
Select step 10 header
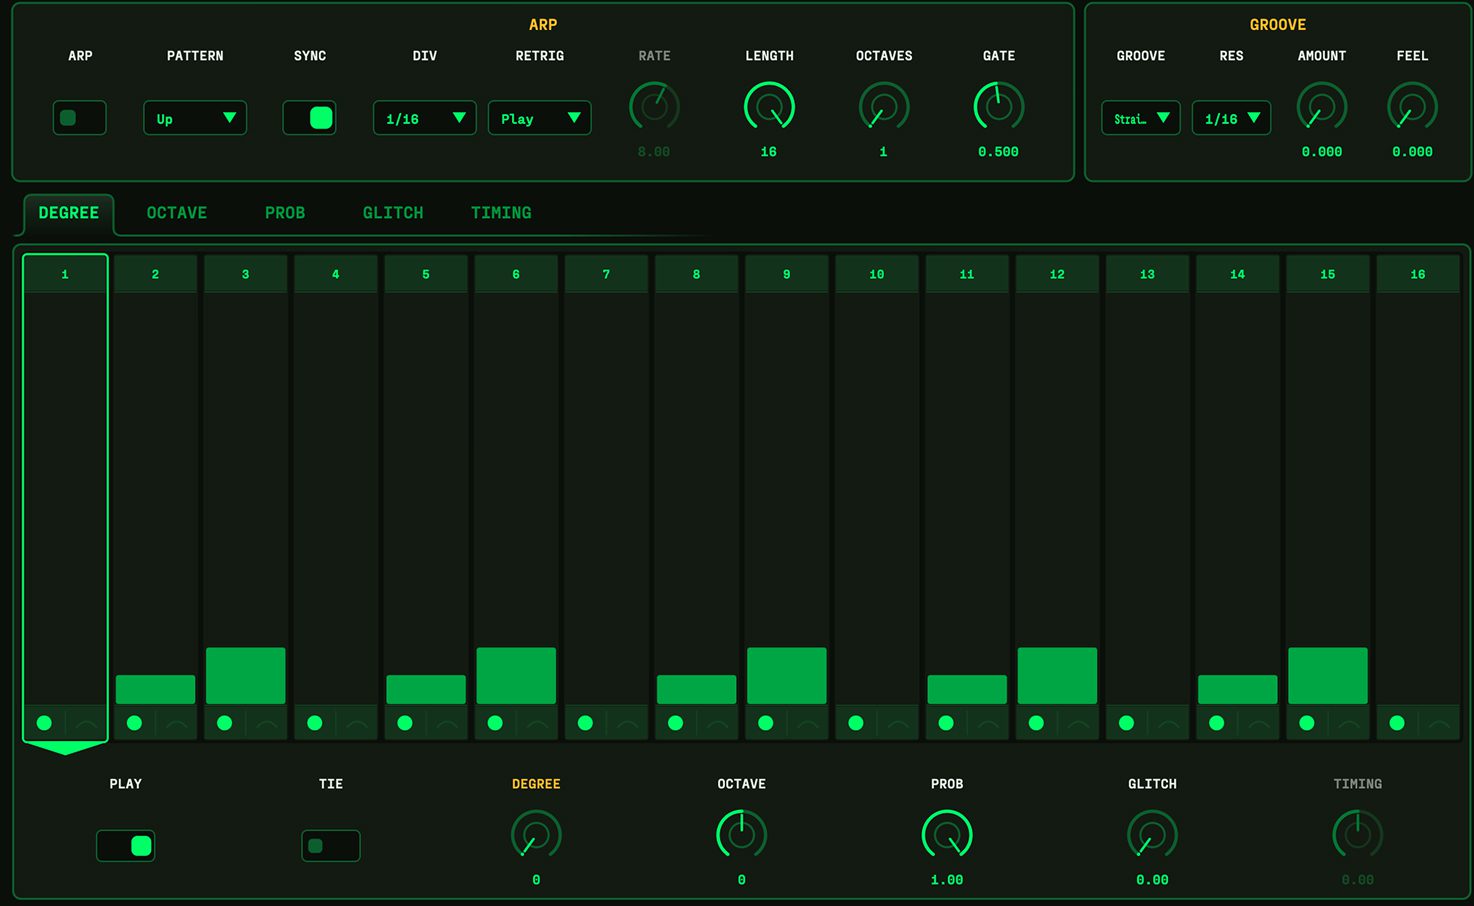[x=877, y=274]
